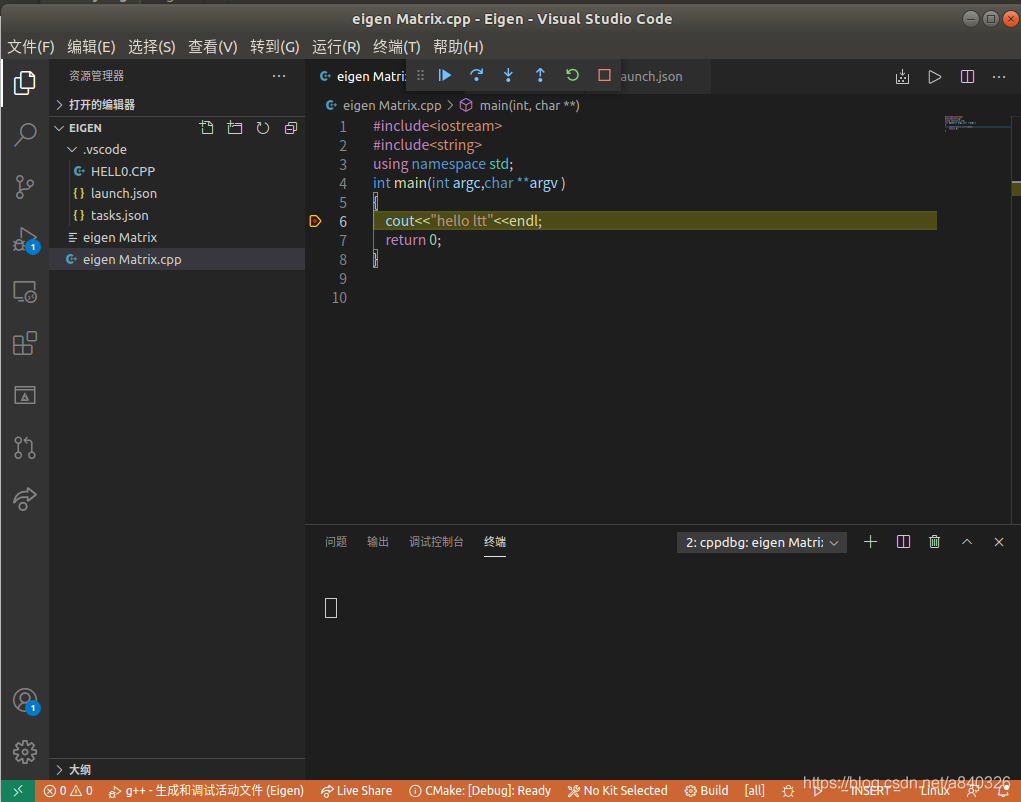Open the terminal selector dropdown
The image size is (1021, 802).
[x=762, y=542]
